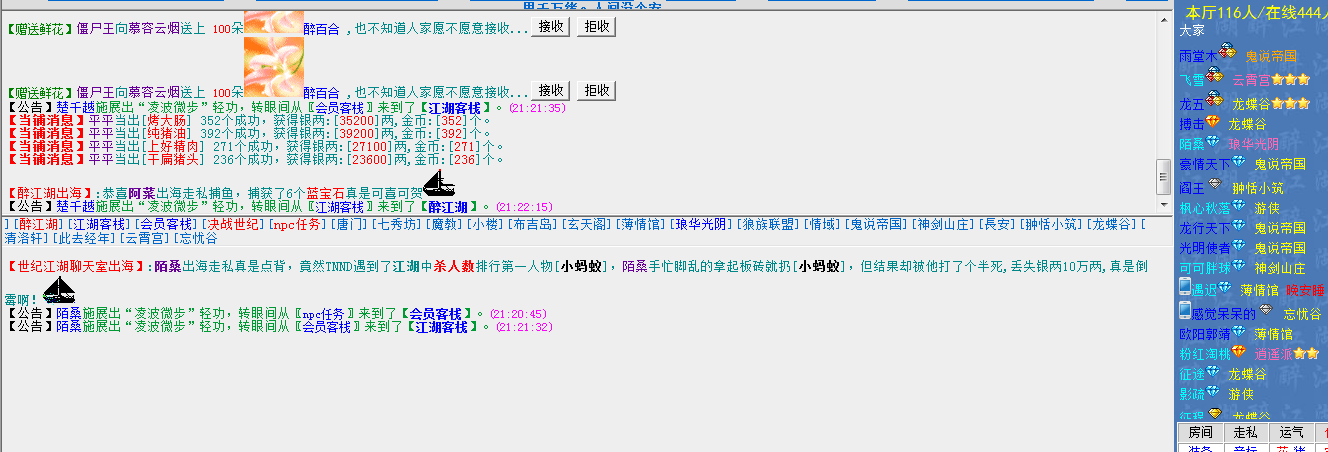Switch to the 房间 tab
This screenshot has width=1328, height=452.
(1200, 433)
